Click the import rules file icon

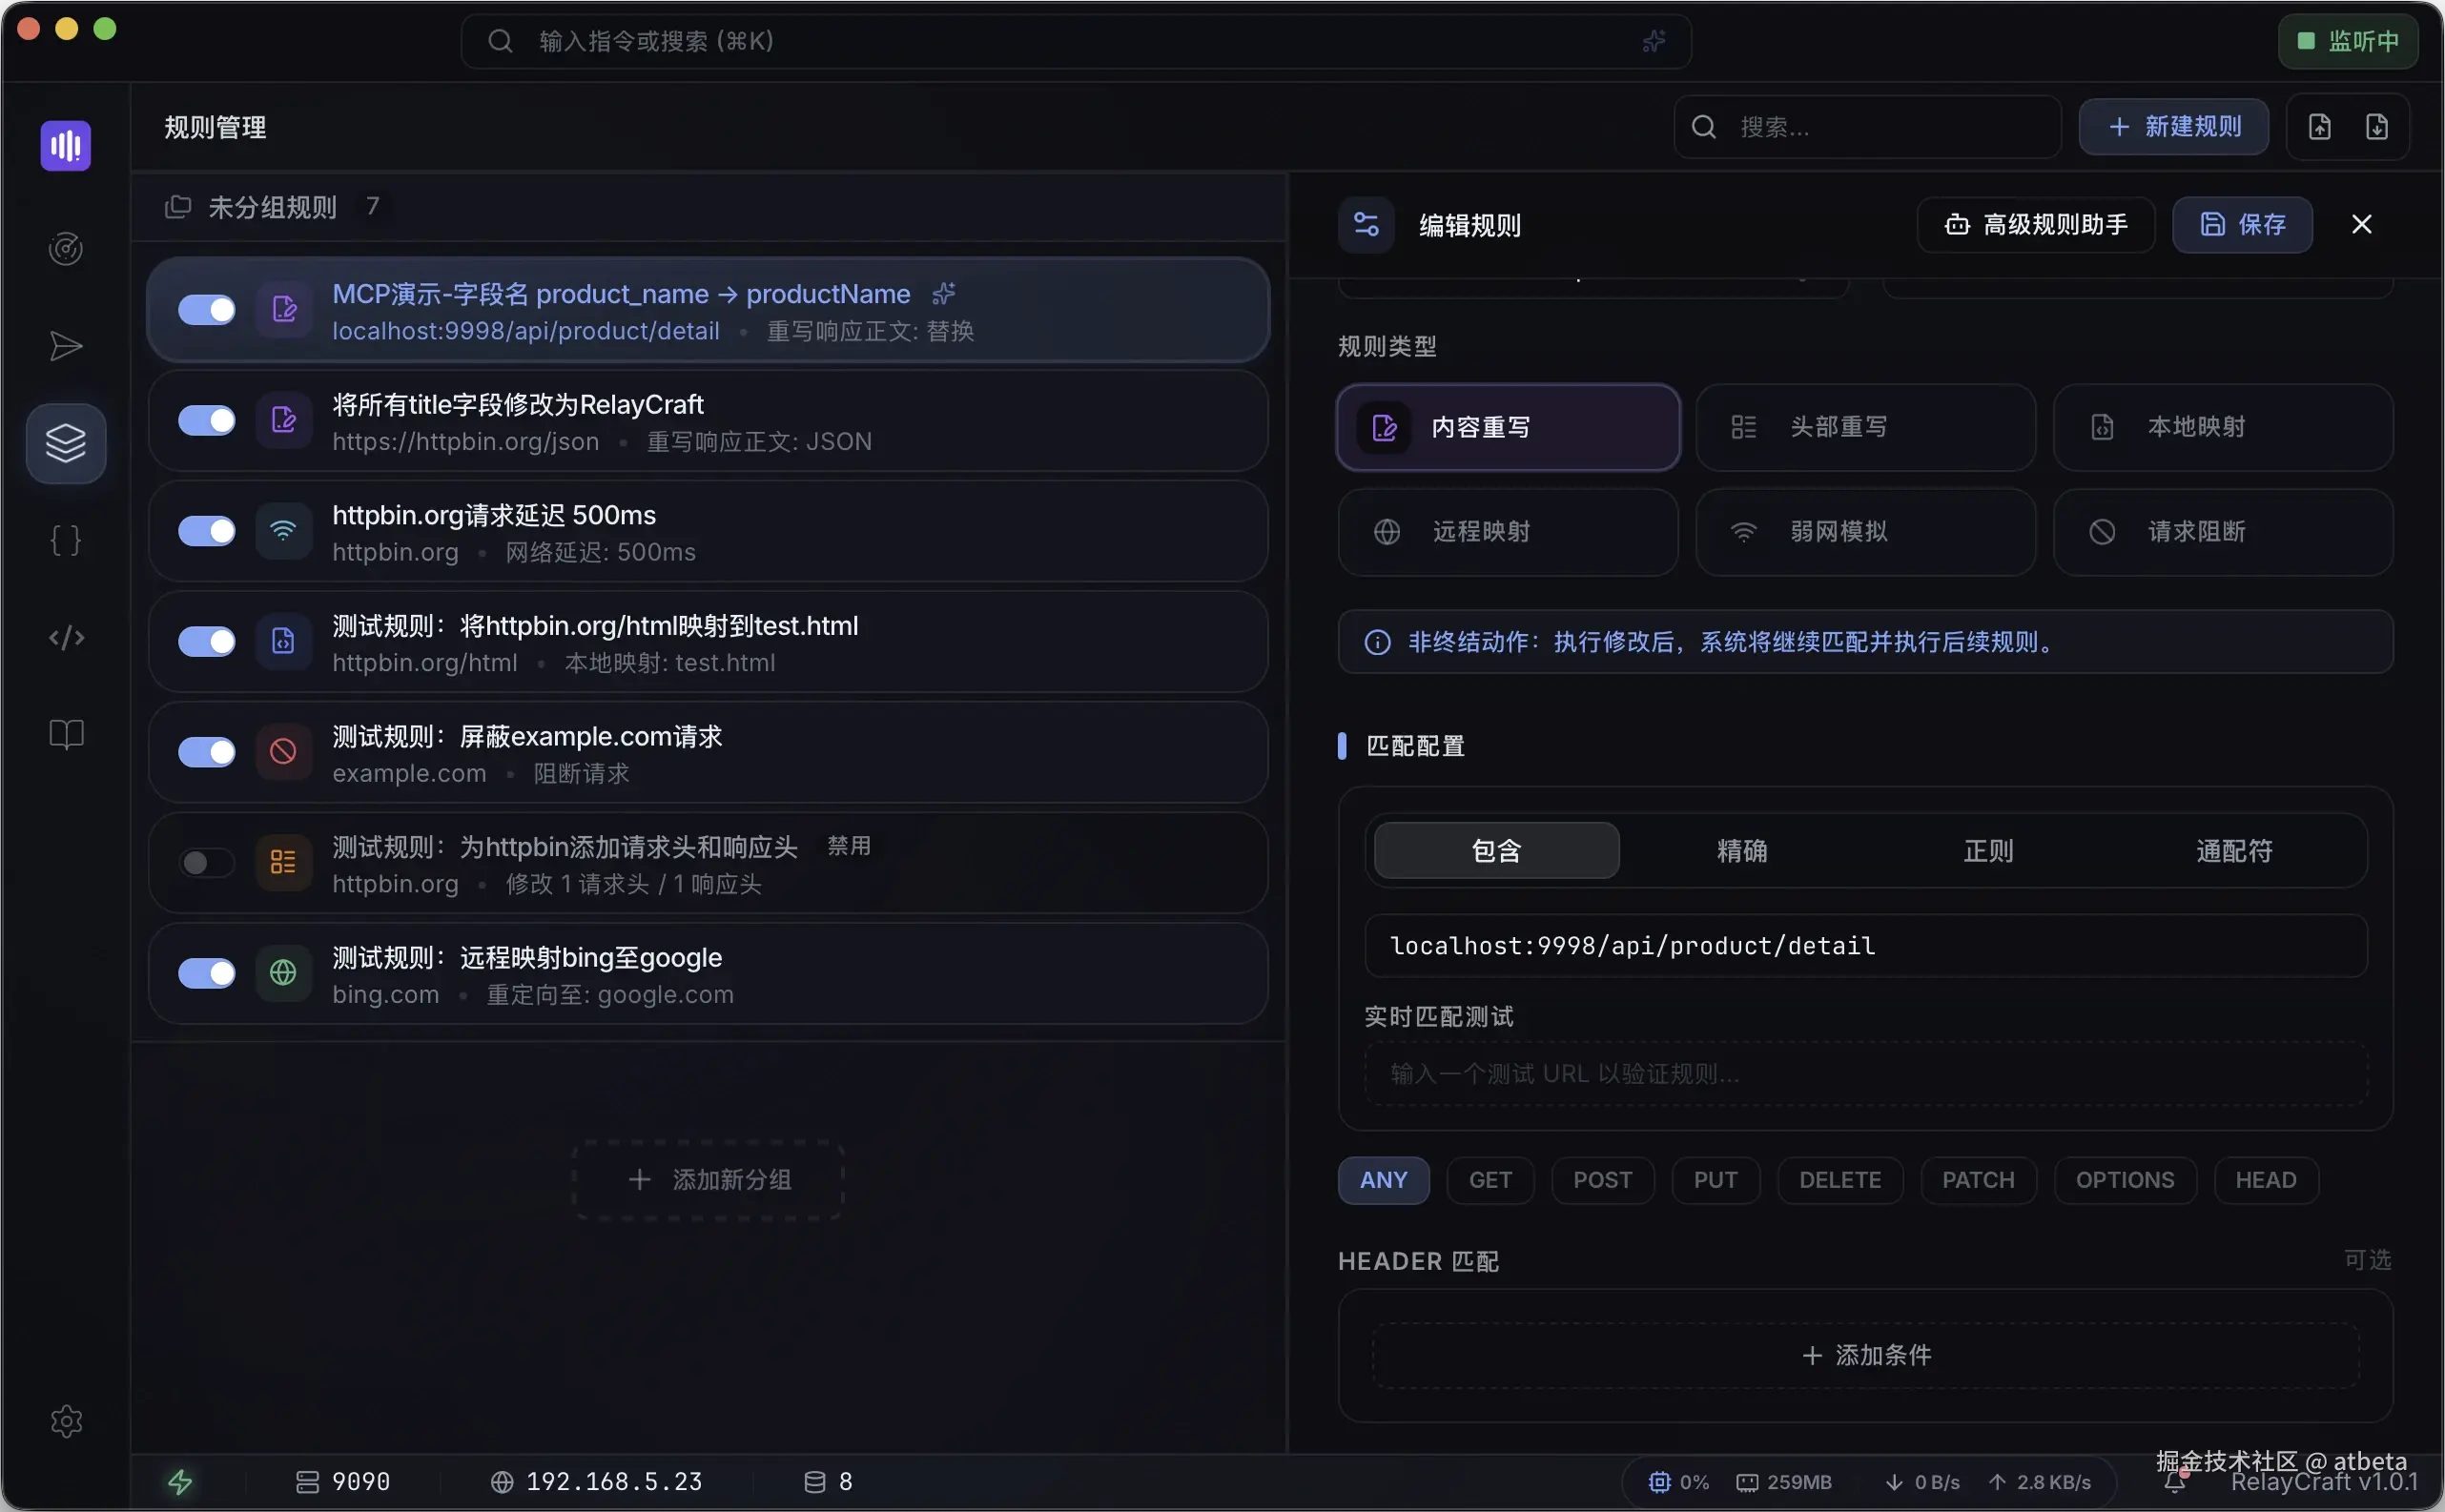point(2319,126)
